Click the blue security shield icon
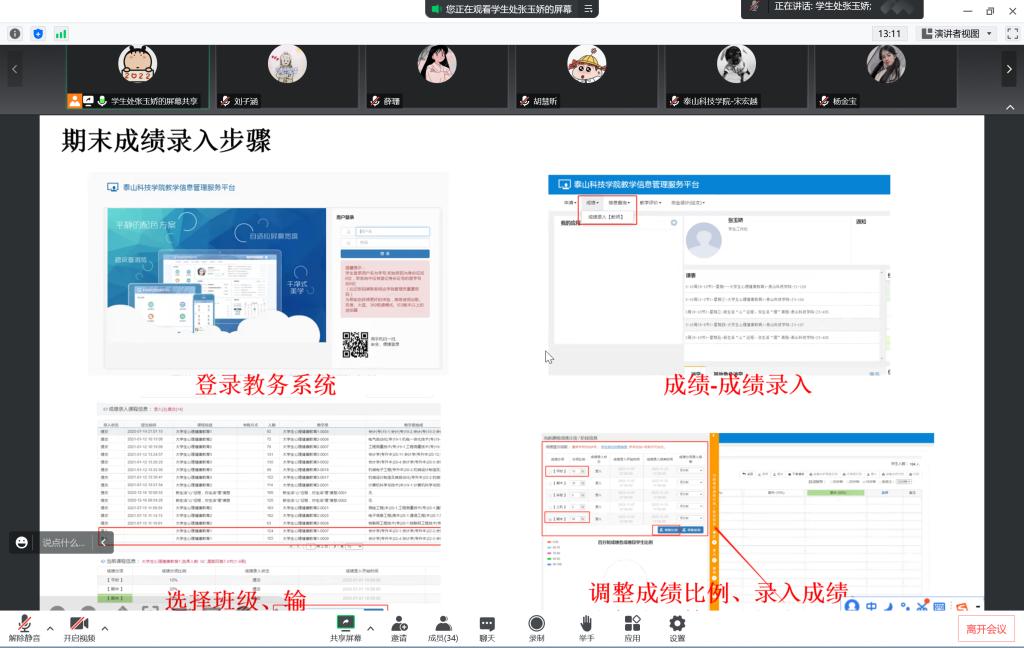Screen dimensions: 1024x648 [38, 33]
